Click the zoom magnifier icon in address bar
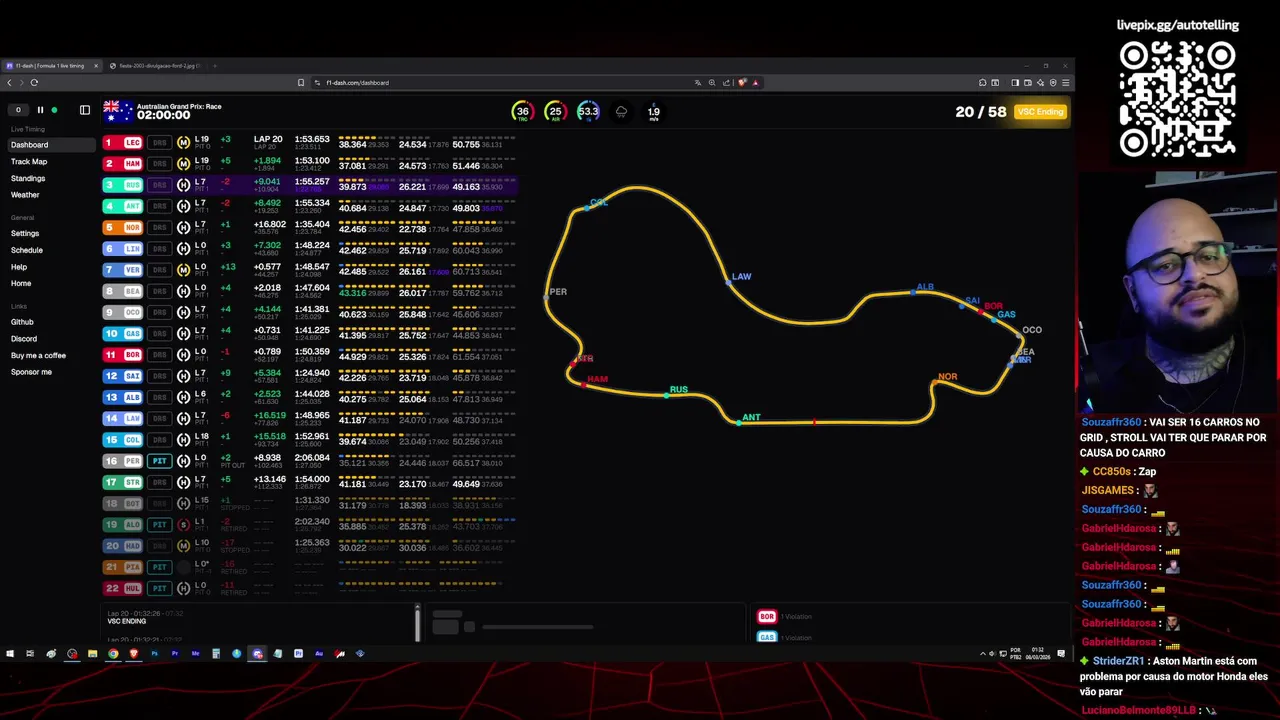Image resolution: width=1280 pixels, height=720 pixels. tap(712, 83)
